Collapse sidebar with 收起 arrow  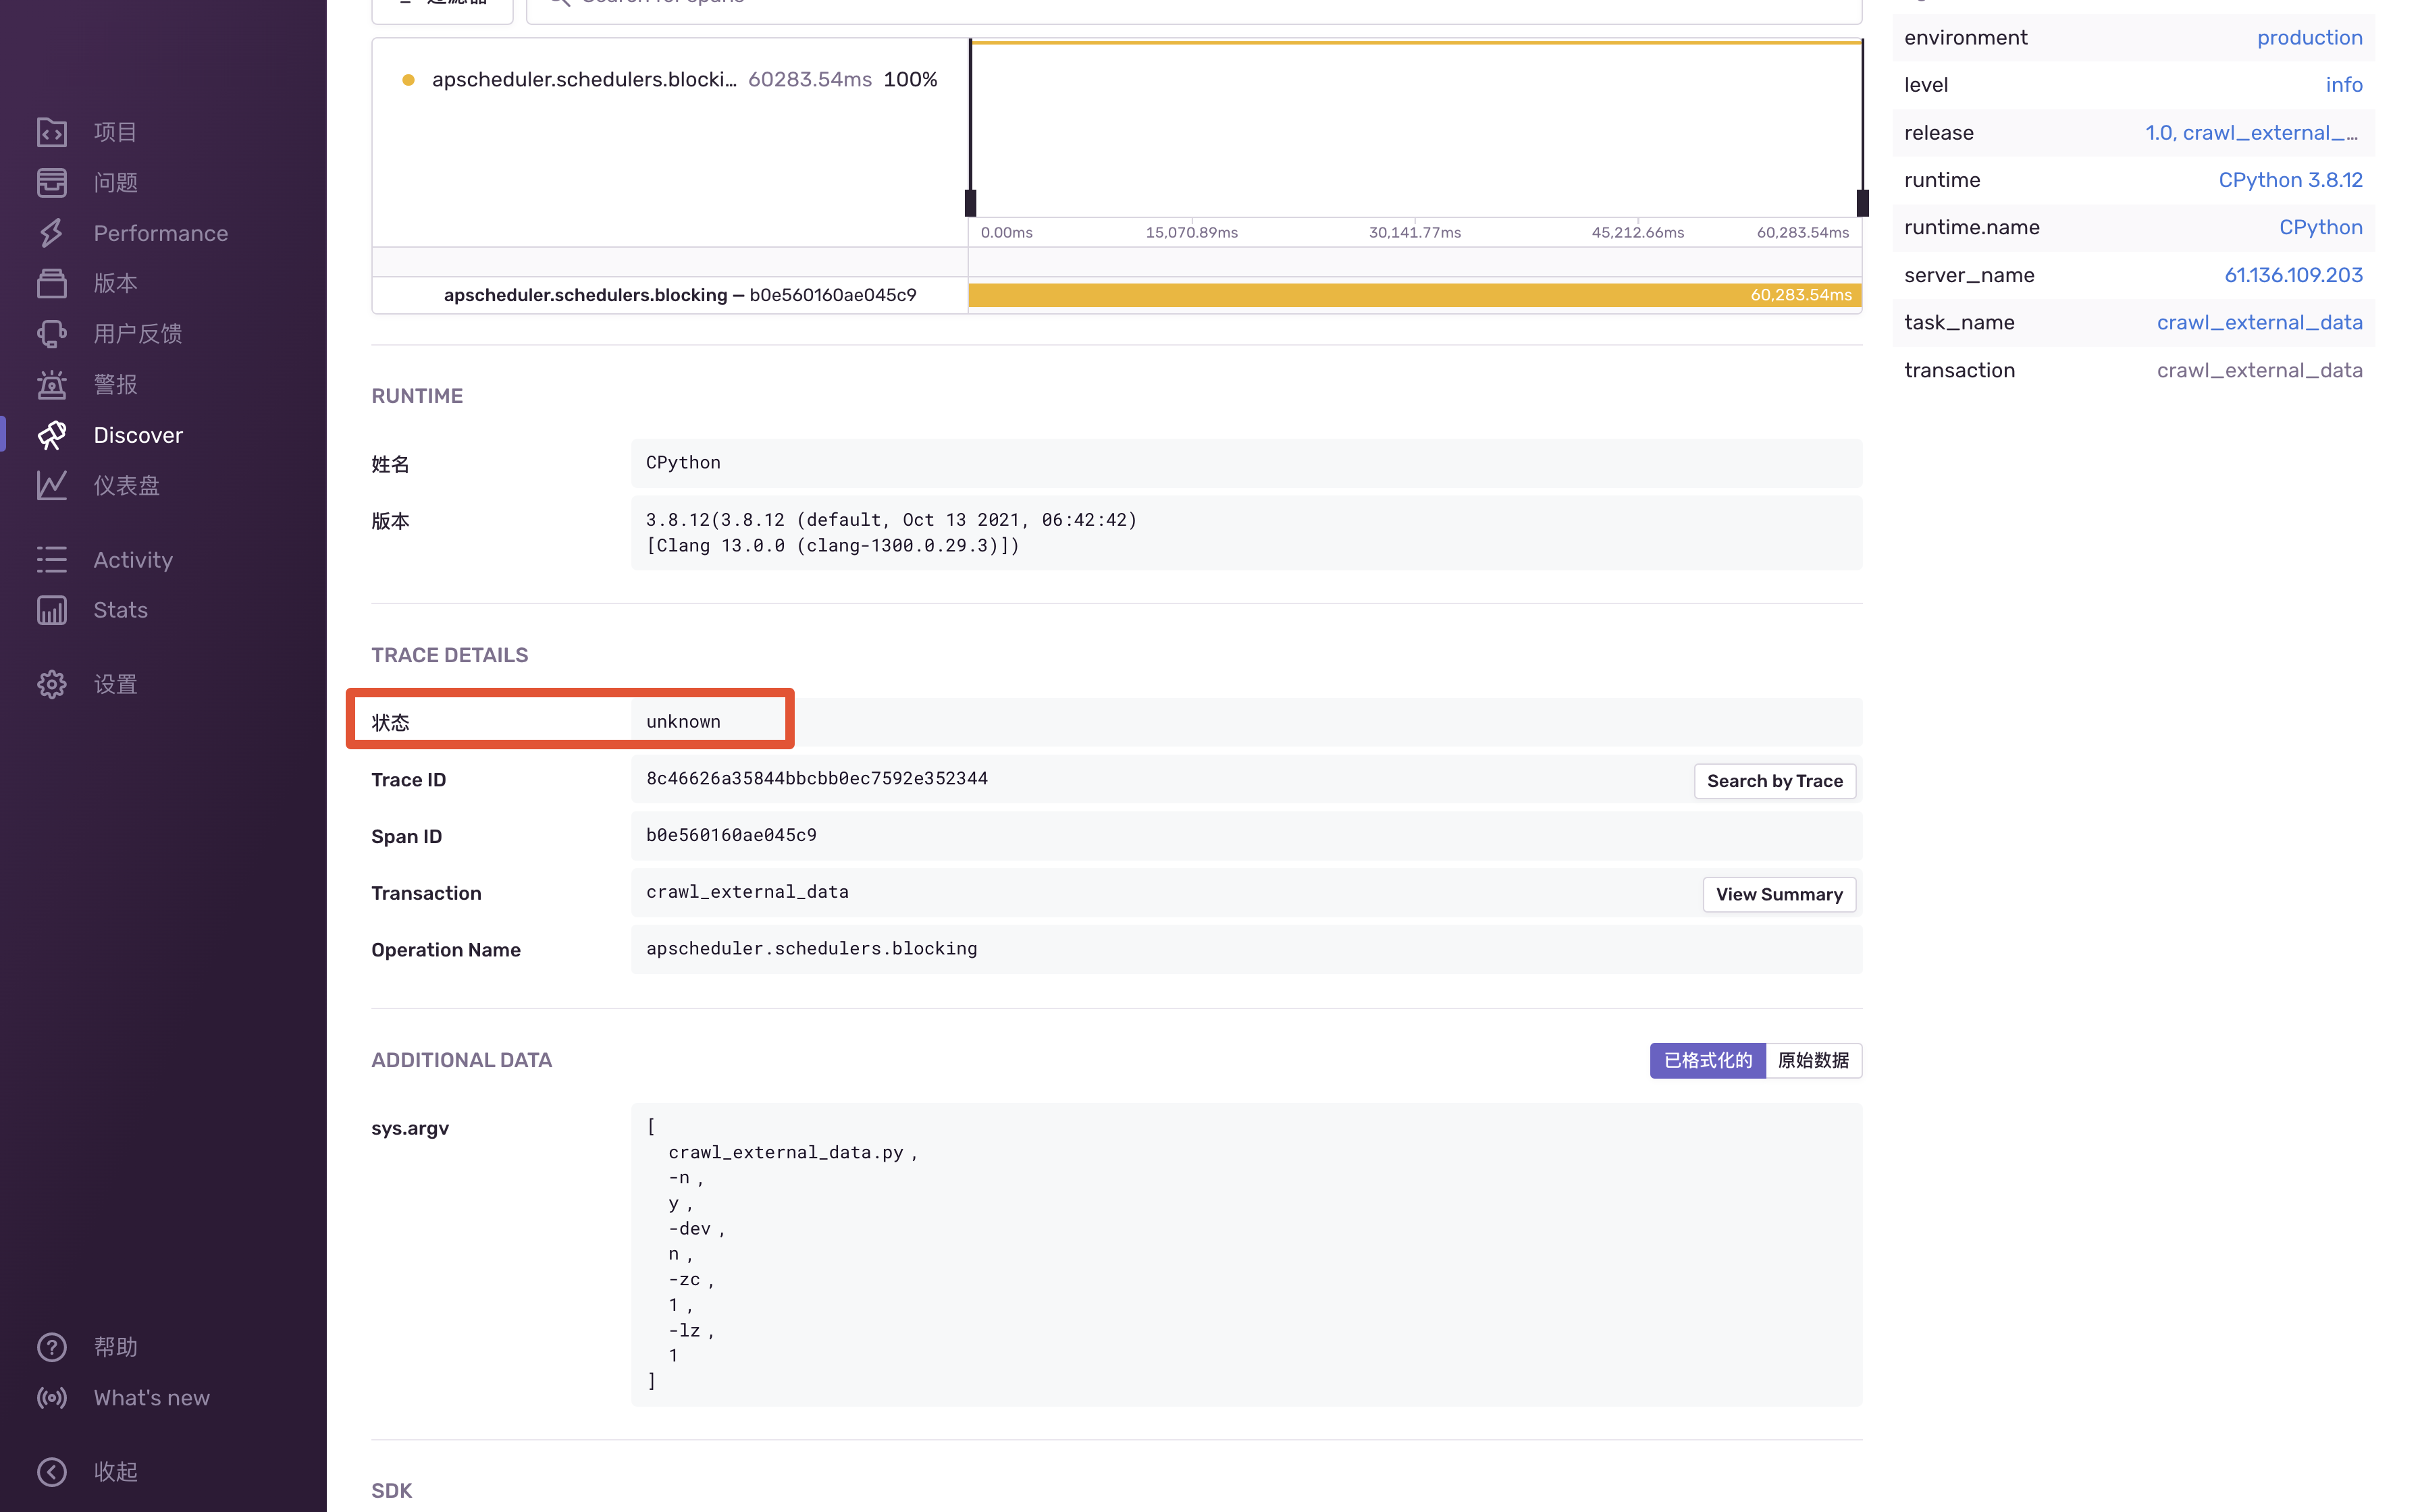pos(52,1471)
